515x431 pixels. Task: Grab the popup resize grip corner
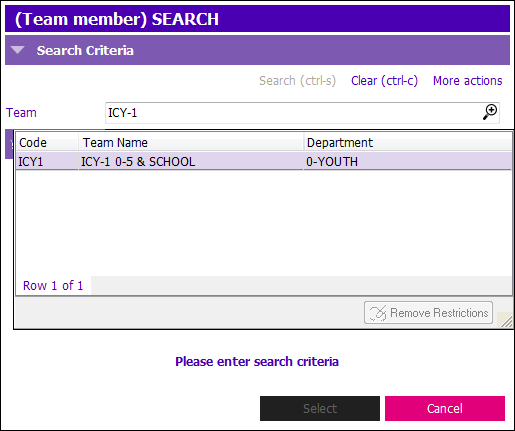tap(506, 321)
